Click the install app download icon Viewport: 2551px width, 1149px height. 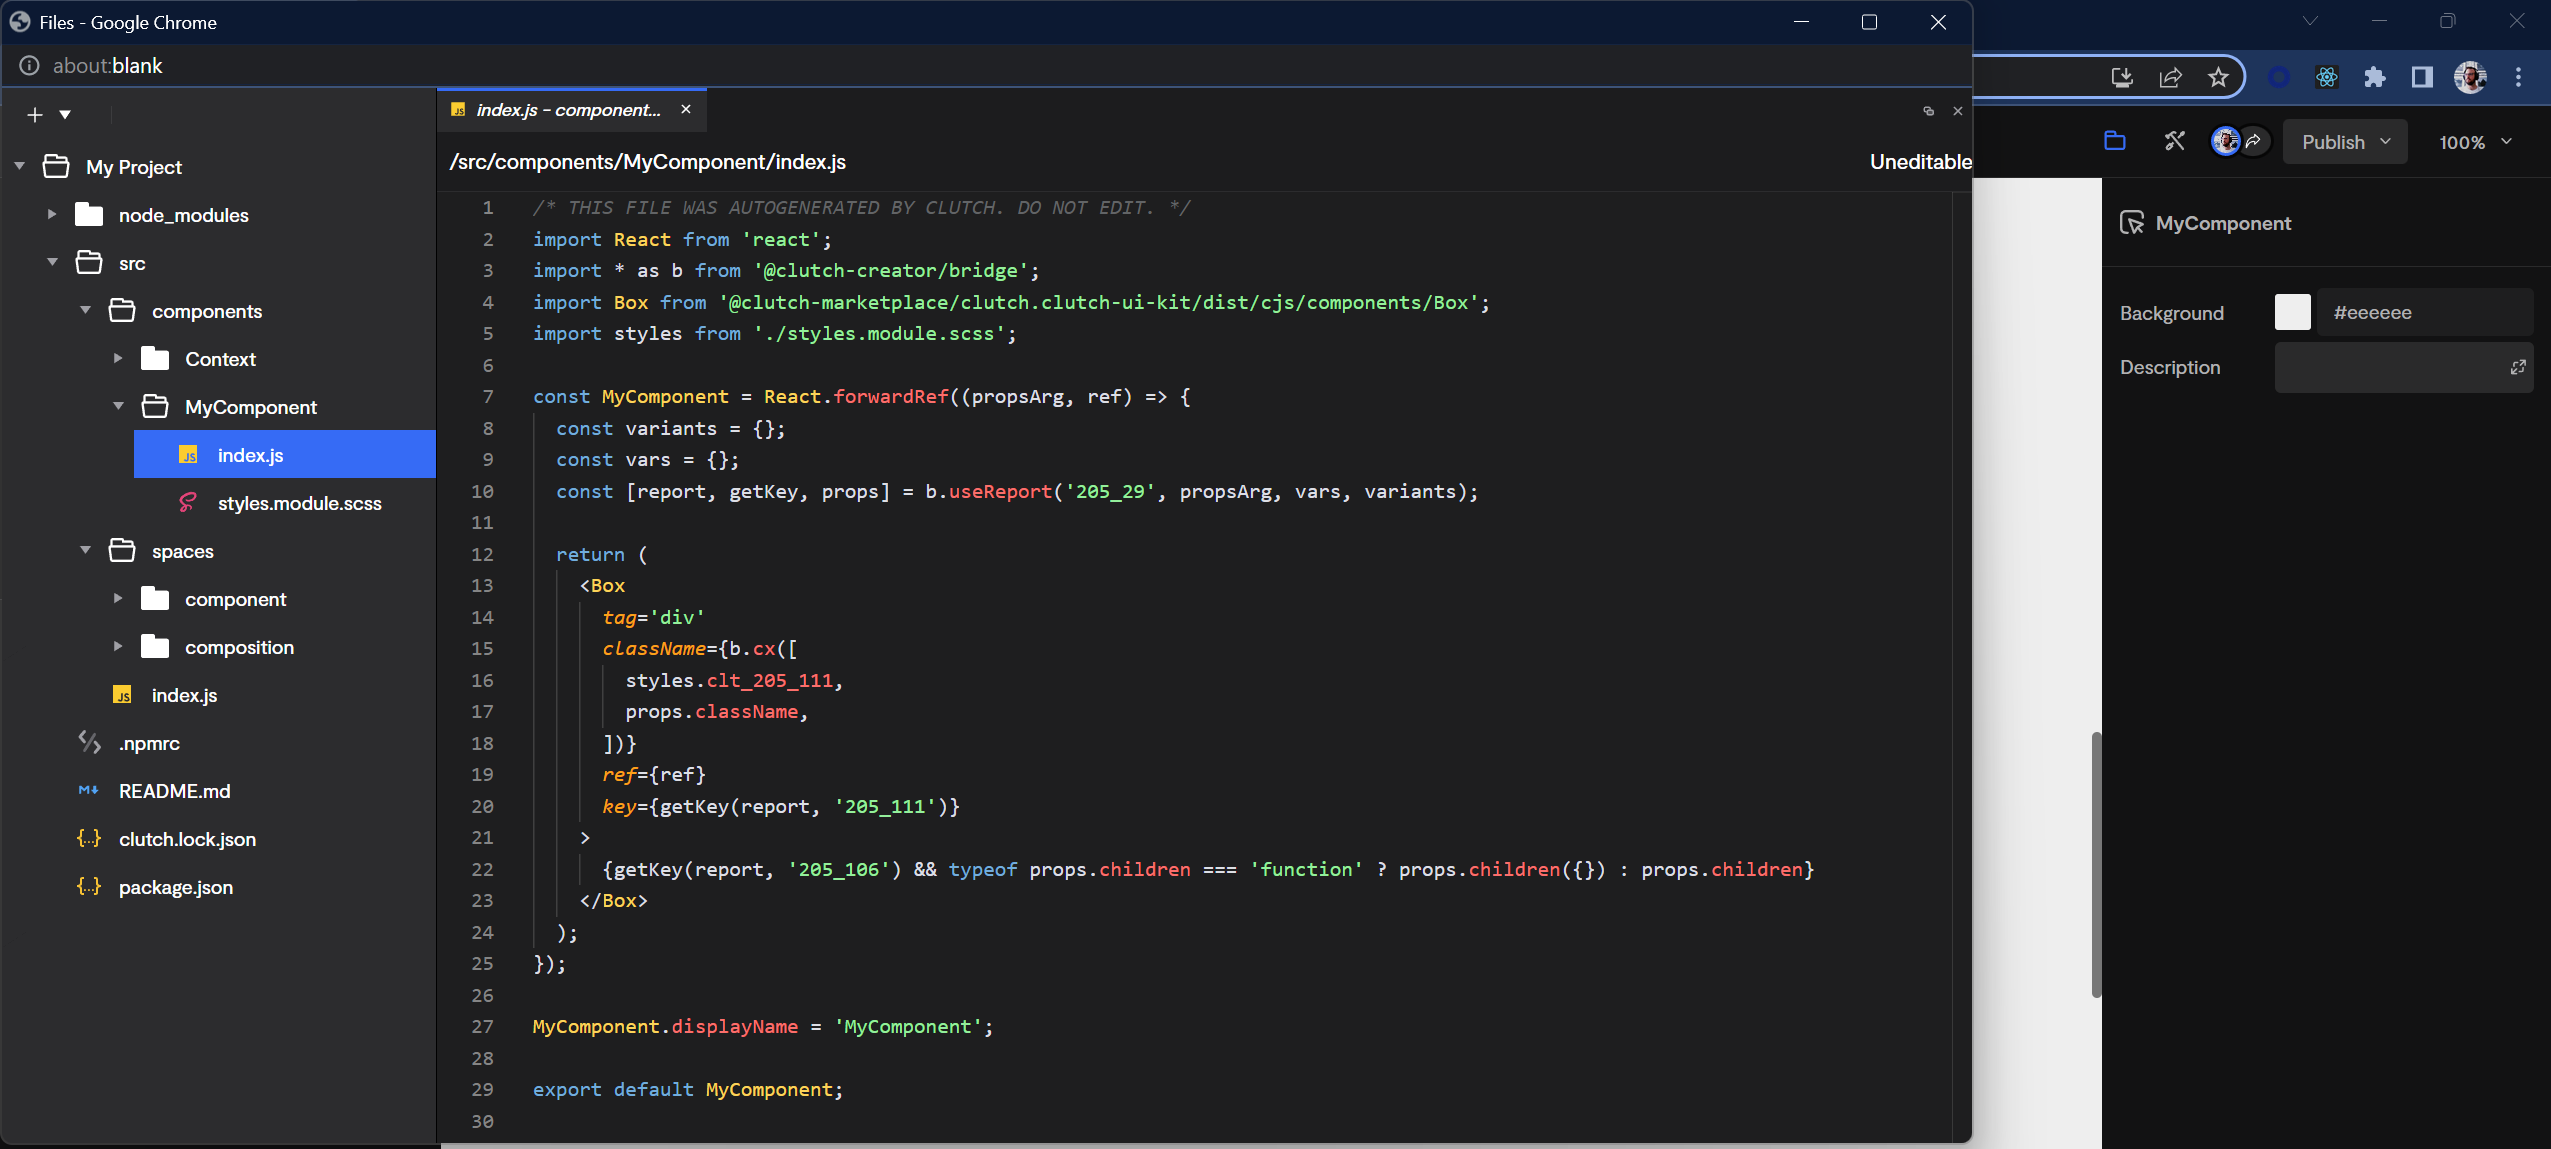[2121, 77]
